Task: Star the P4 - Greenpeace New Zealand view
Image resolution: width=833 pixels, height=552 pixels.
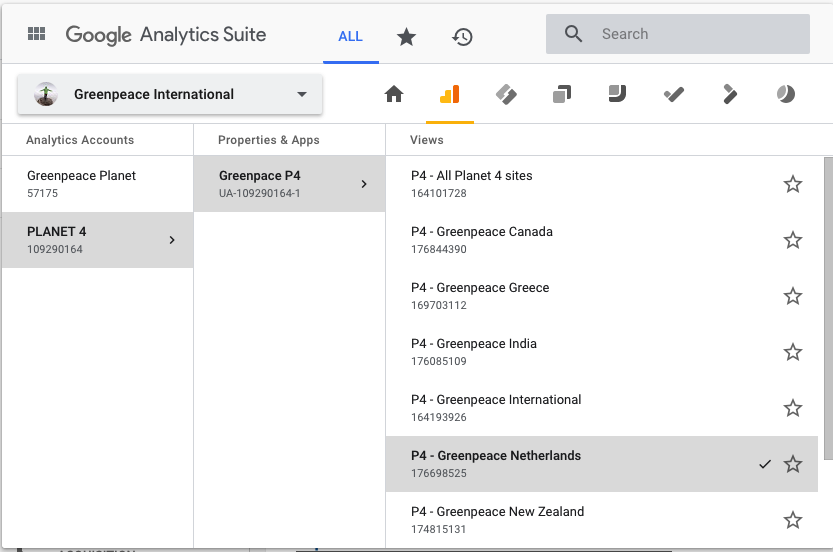Action: coord(793,520)
